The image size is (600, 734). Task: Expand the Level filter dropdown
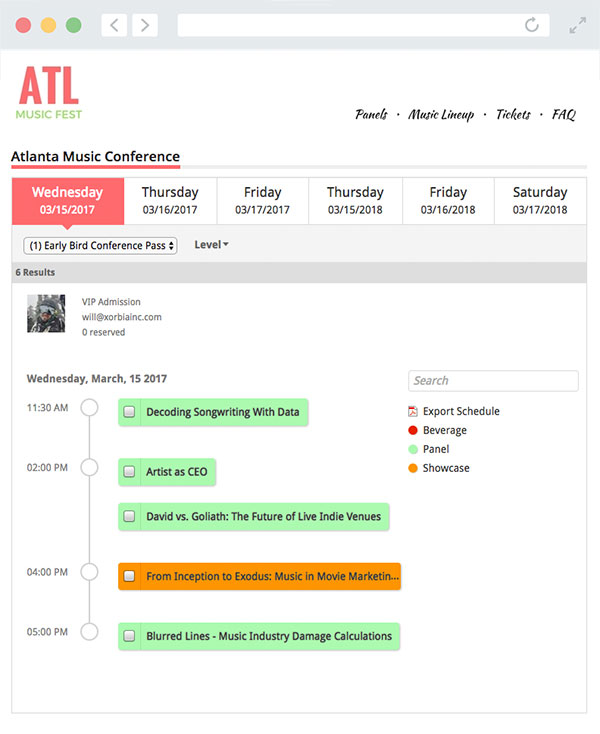coord(211,245)
